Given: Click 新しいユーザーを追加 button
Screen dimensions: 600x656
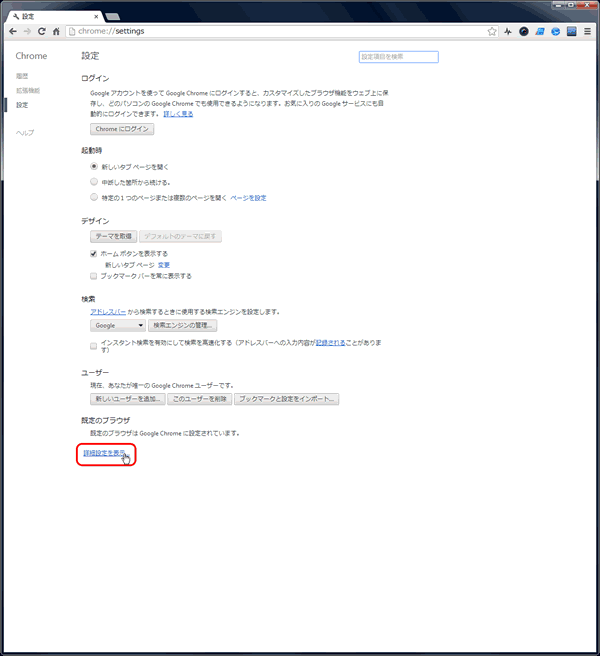Looking at the screenshot, I should 128,399.
